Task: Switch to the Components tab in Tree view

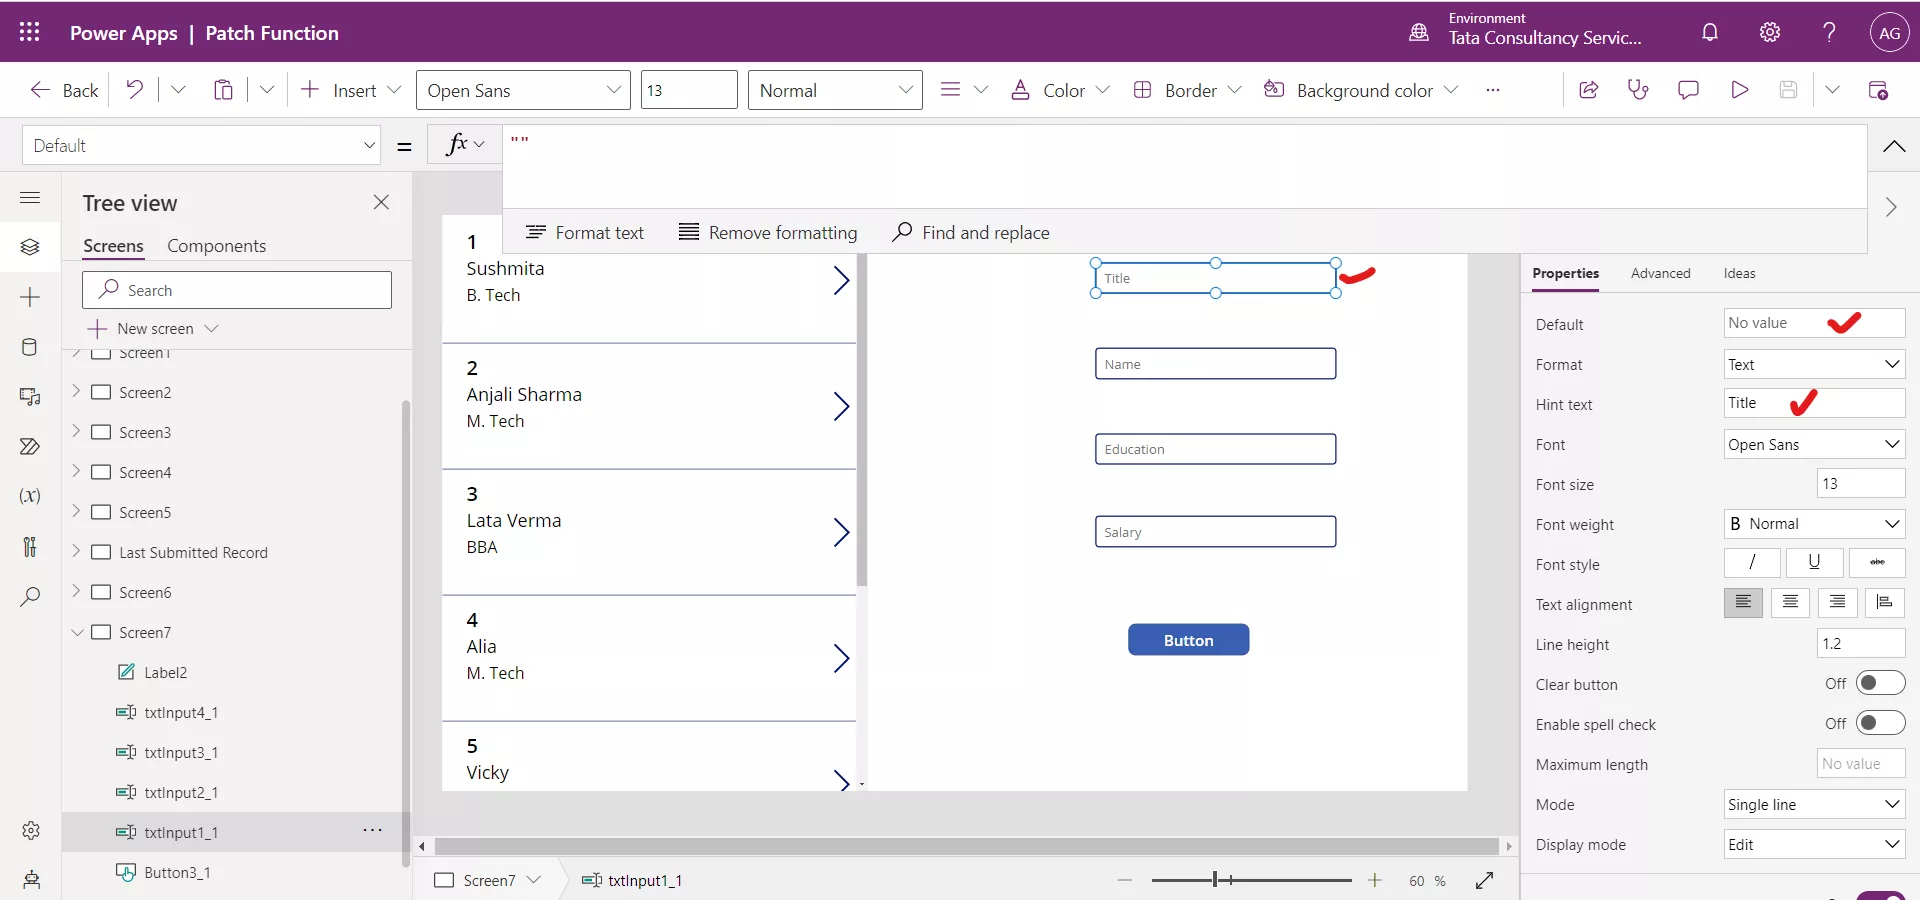Action: [217, 245]
